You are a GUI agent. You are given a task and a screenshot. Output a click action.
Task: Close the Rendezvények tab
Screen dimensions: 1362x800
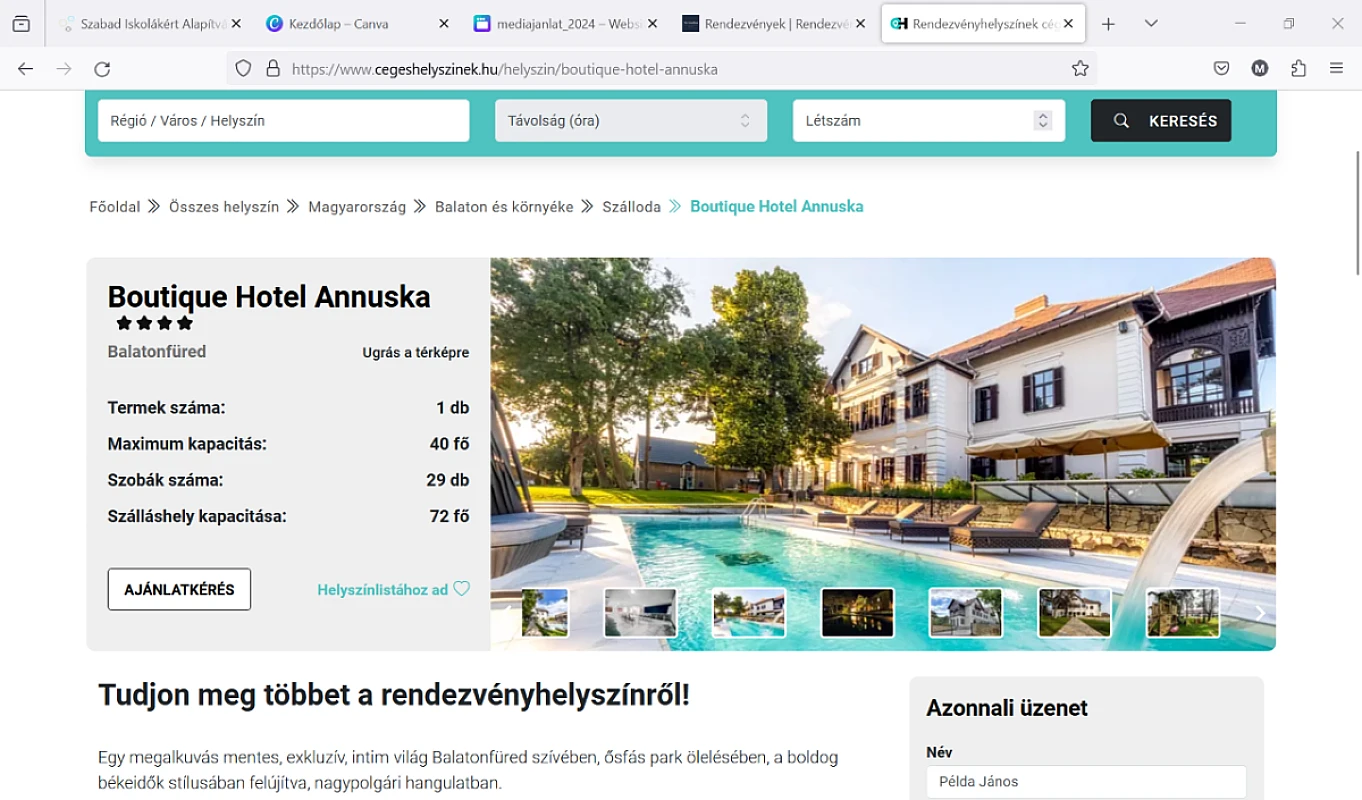(x=860, y=24)
